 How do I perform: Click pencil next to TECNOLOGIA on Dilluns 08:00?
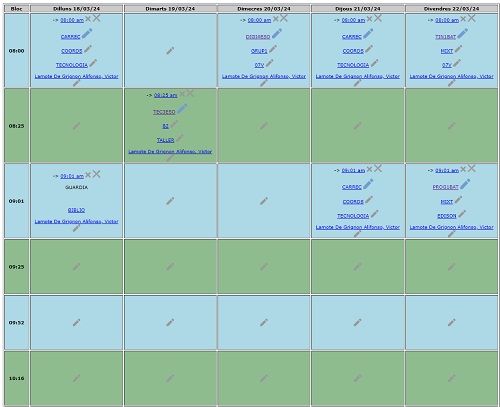[x=93, y=63]
